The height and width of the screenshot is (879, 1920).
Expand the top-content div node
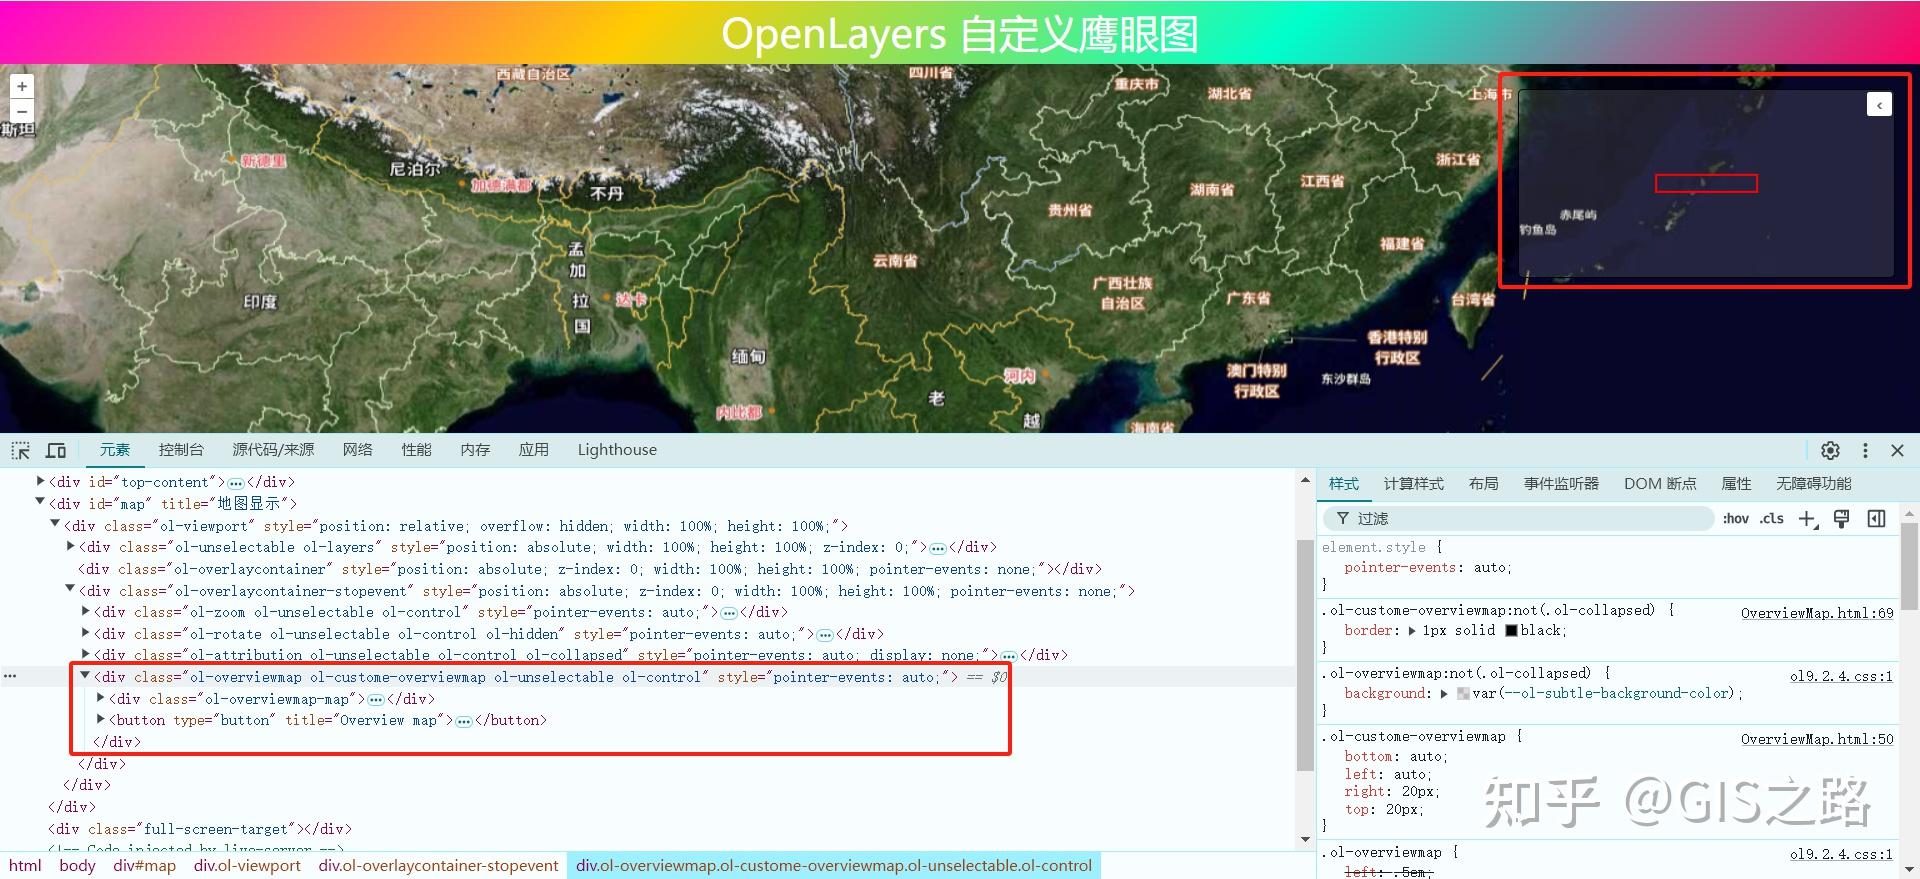[x=40, y=481]
